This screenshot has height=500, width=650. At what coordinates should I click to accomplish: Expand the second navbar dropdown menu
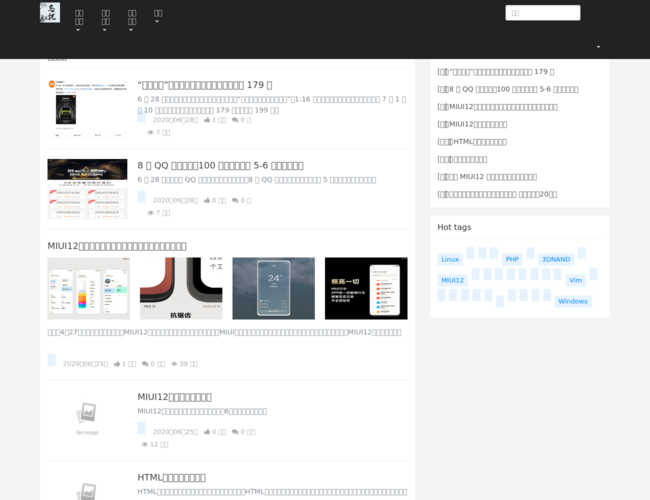(x=106, y=21)
